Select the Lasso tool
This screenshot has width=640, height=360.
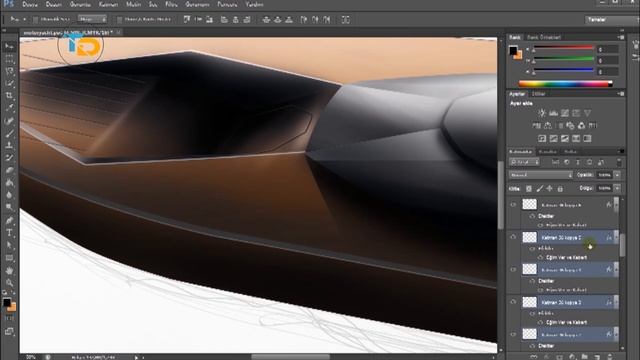click(x=9, y=71)
